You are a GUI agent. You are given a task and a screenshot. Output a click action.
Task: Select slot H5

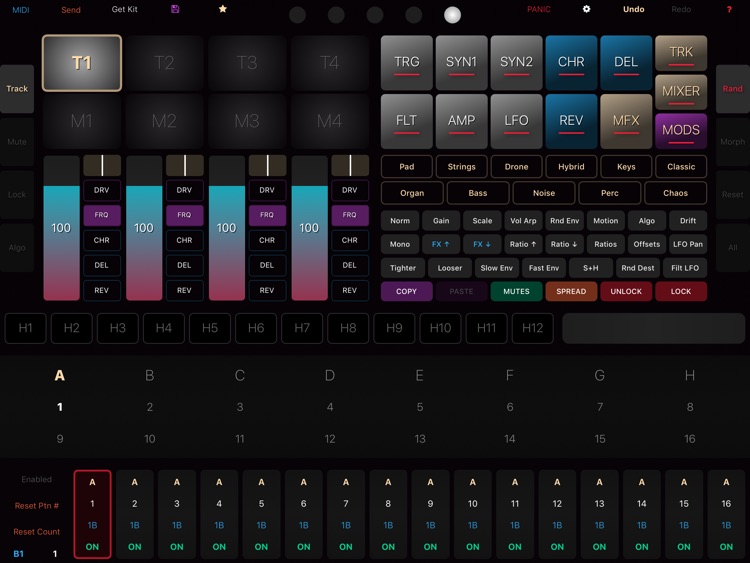pyautogui.click(x=210, y=328)
